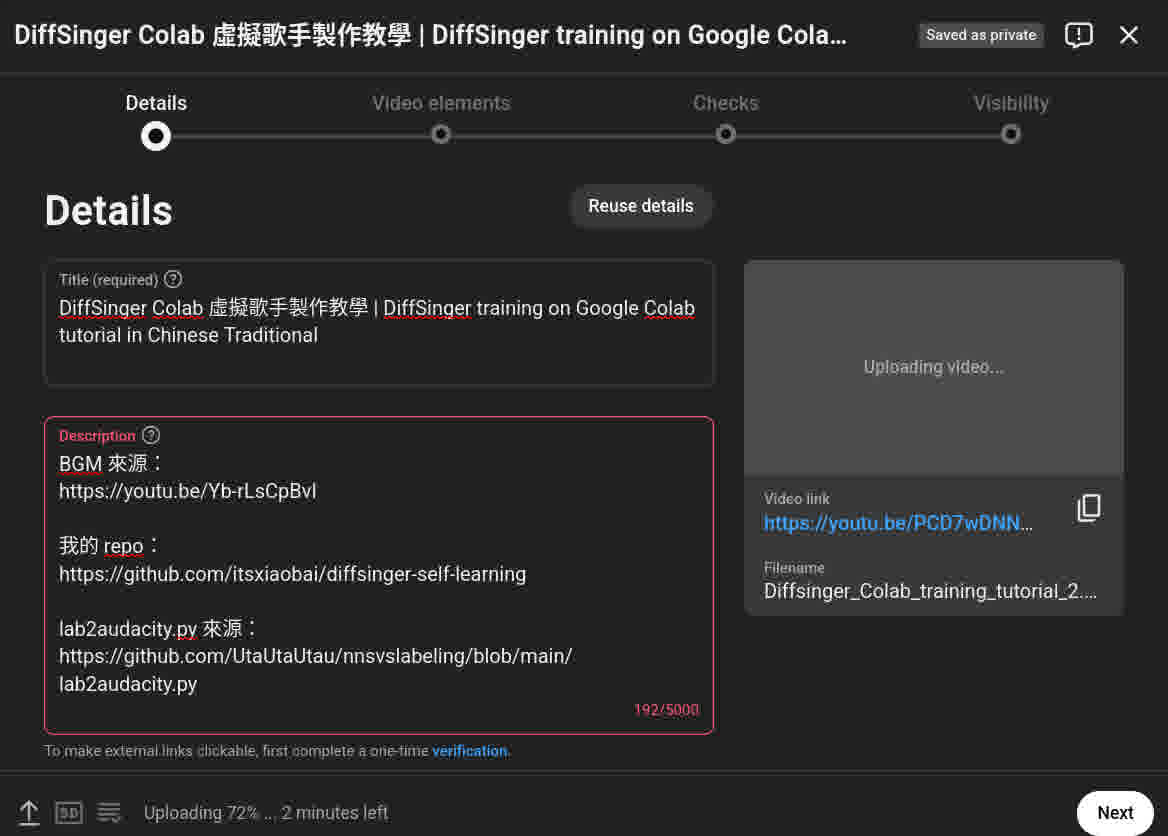Click the '我的 repo' line in description
Image resolution: width=1168 pixels, height=836 pixels.
(x=109, y=546)
